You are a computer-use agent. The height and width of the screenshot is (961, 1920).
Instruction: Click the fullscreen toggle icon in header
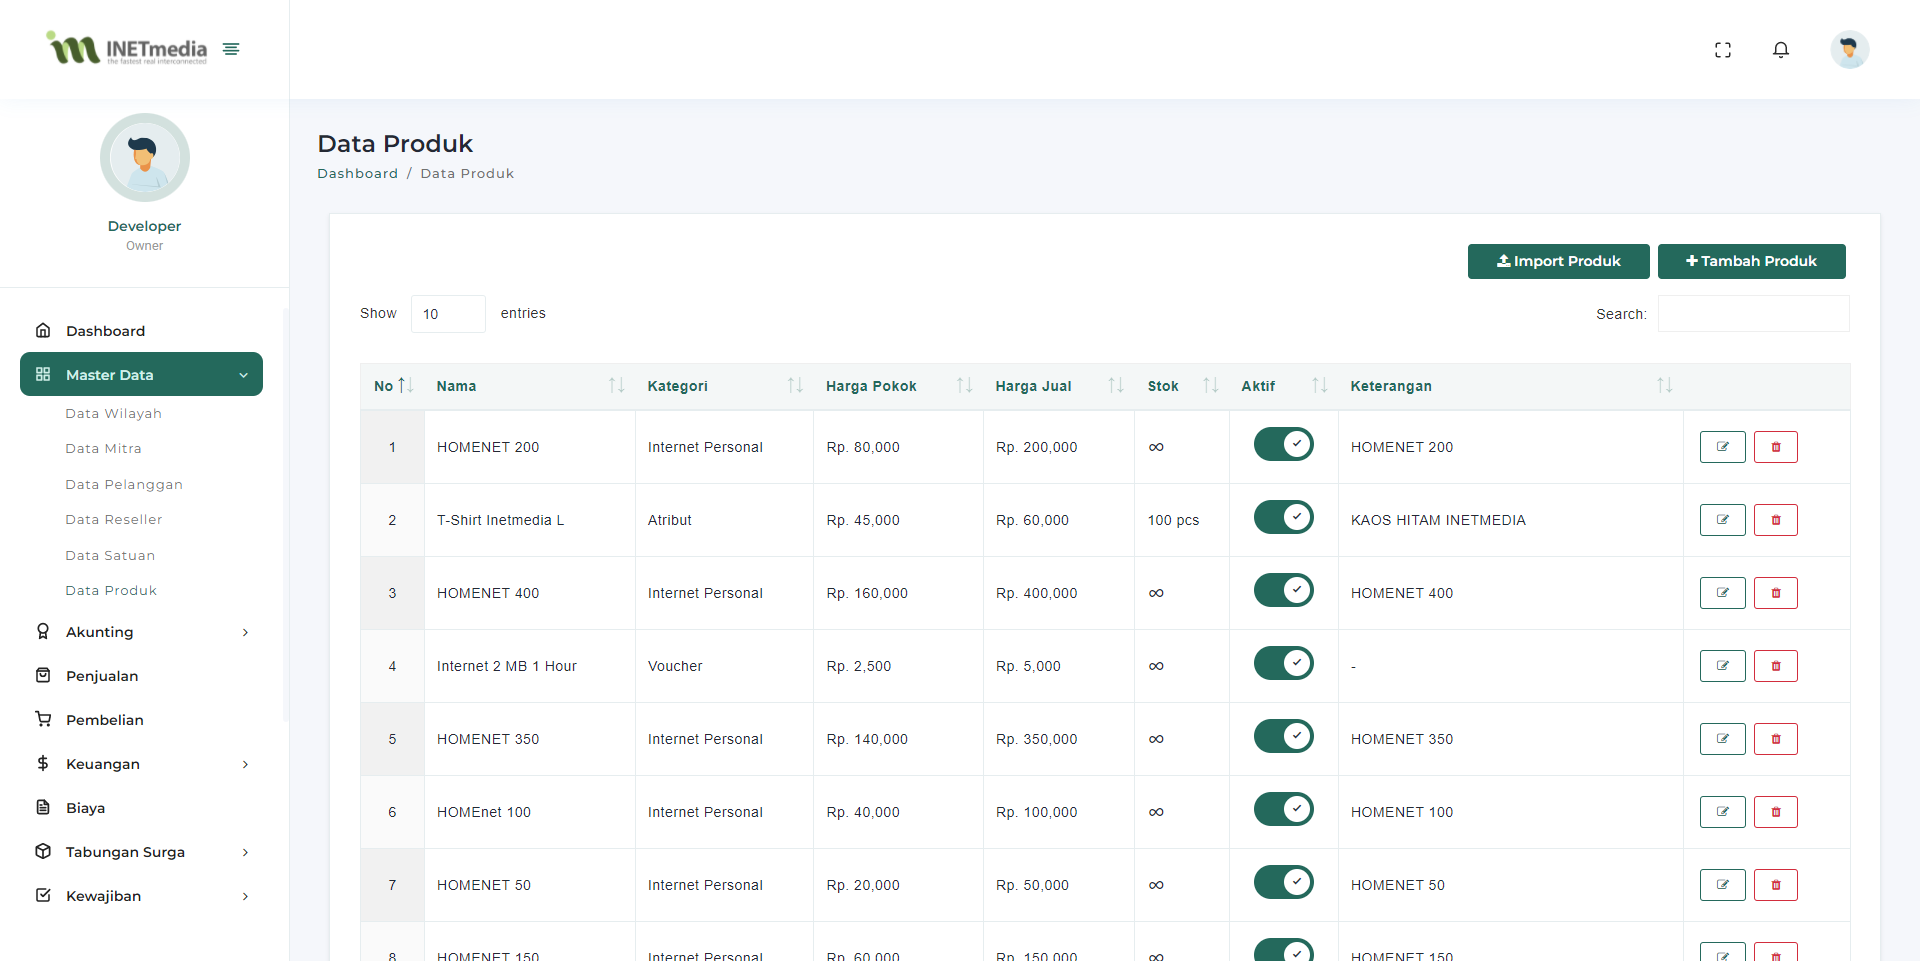tap(1722, 50)
